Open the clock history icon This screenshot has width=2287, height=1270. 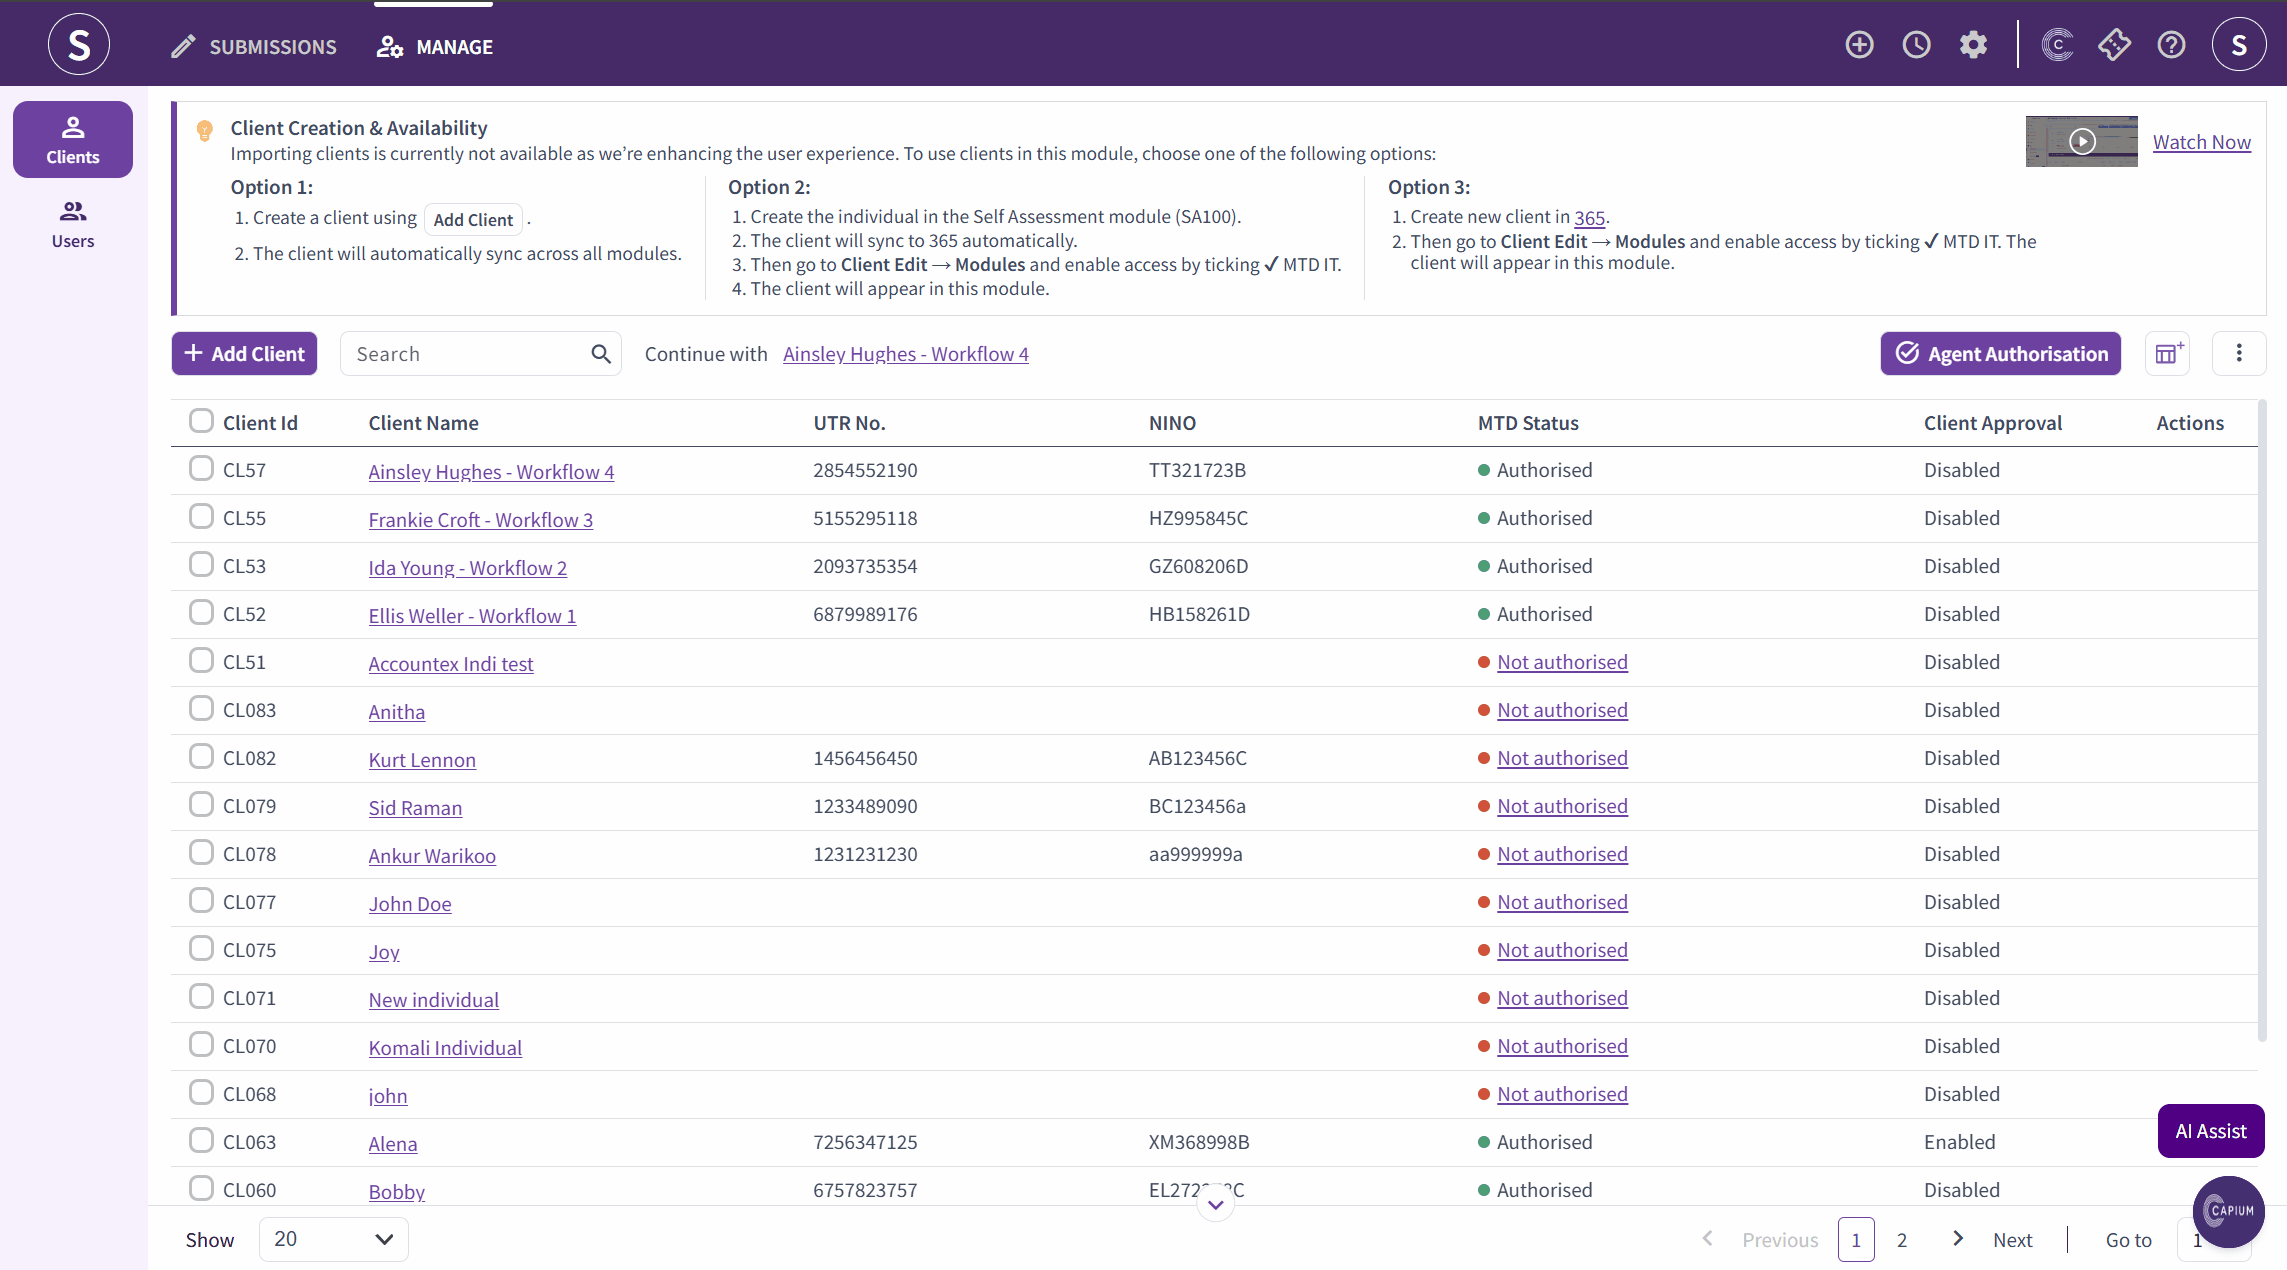click(1916, 45)
